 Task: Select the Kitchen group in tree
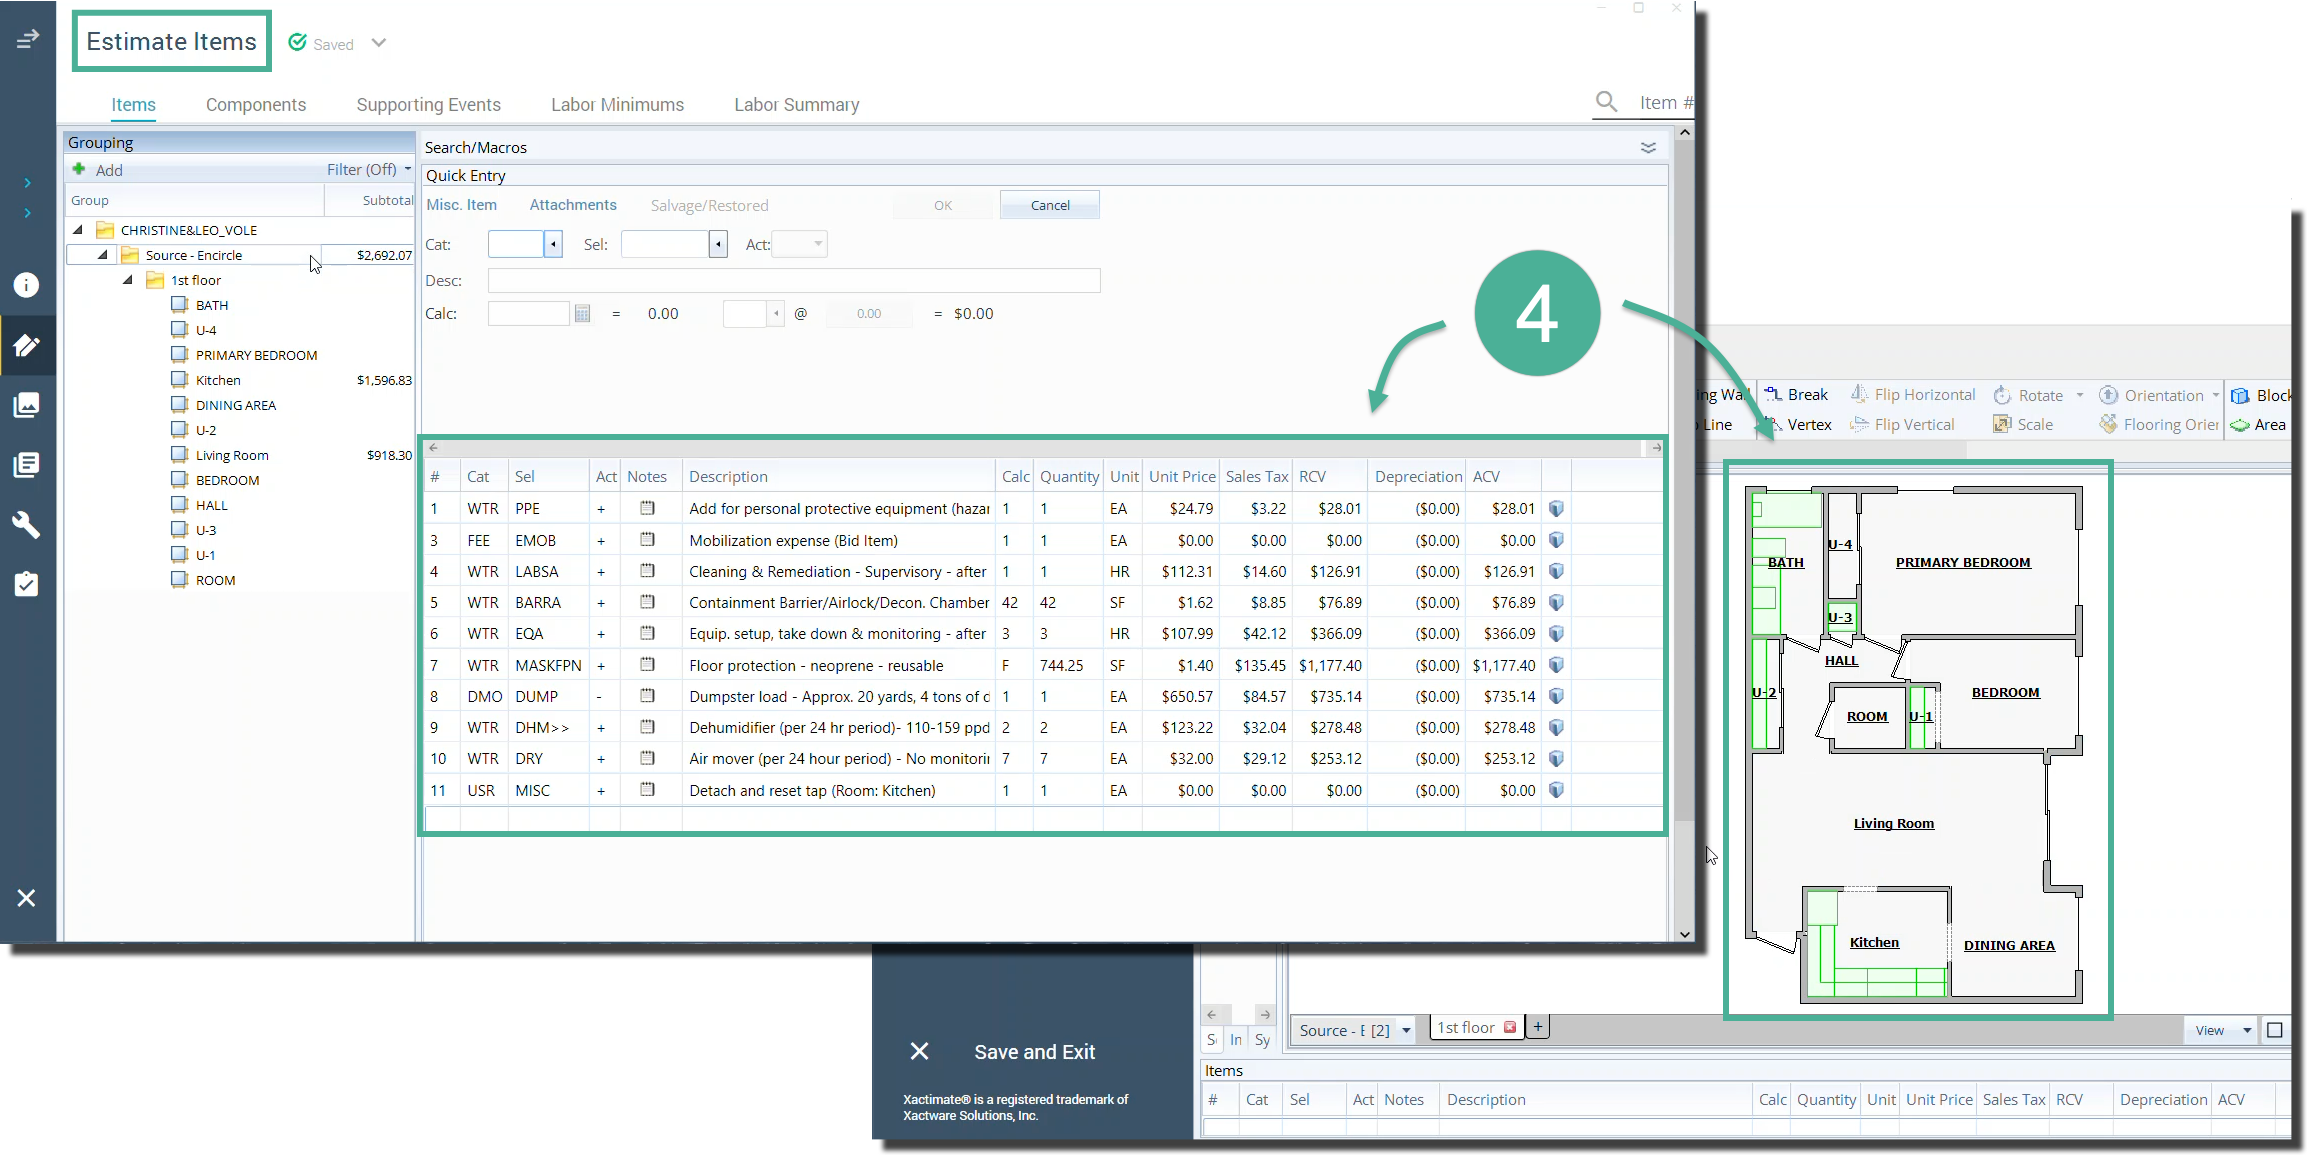[218, 380]
